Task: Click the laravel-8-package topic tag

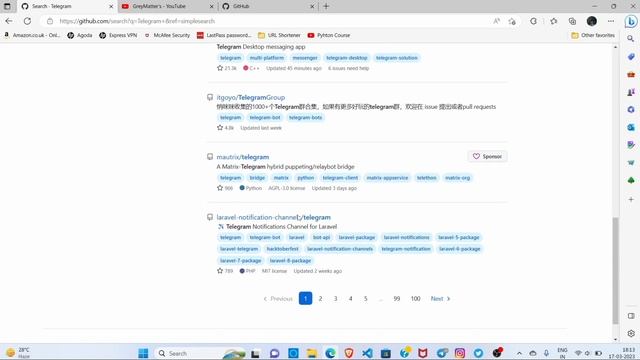Action: [x=291, y=260]
